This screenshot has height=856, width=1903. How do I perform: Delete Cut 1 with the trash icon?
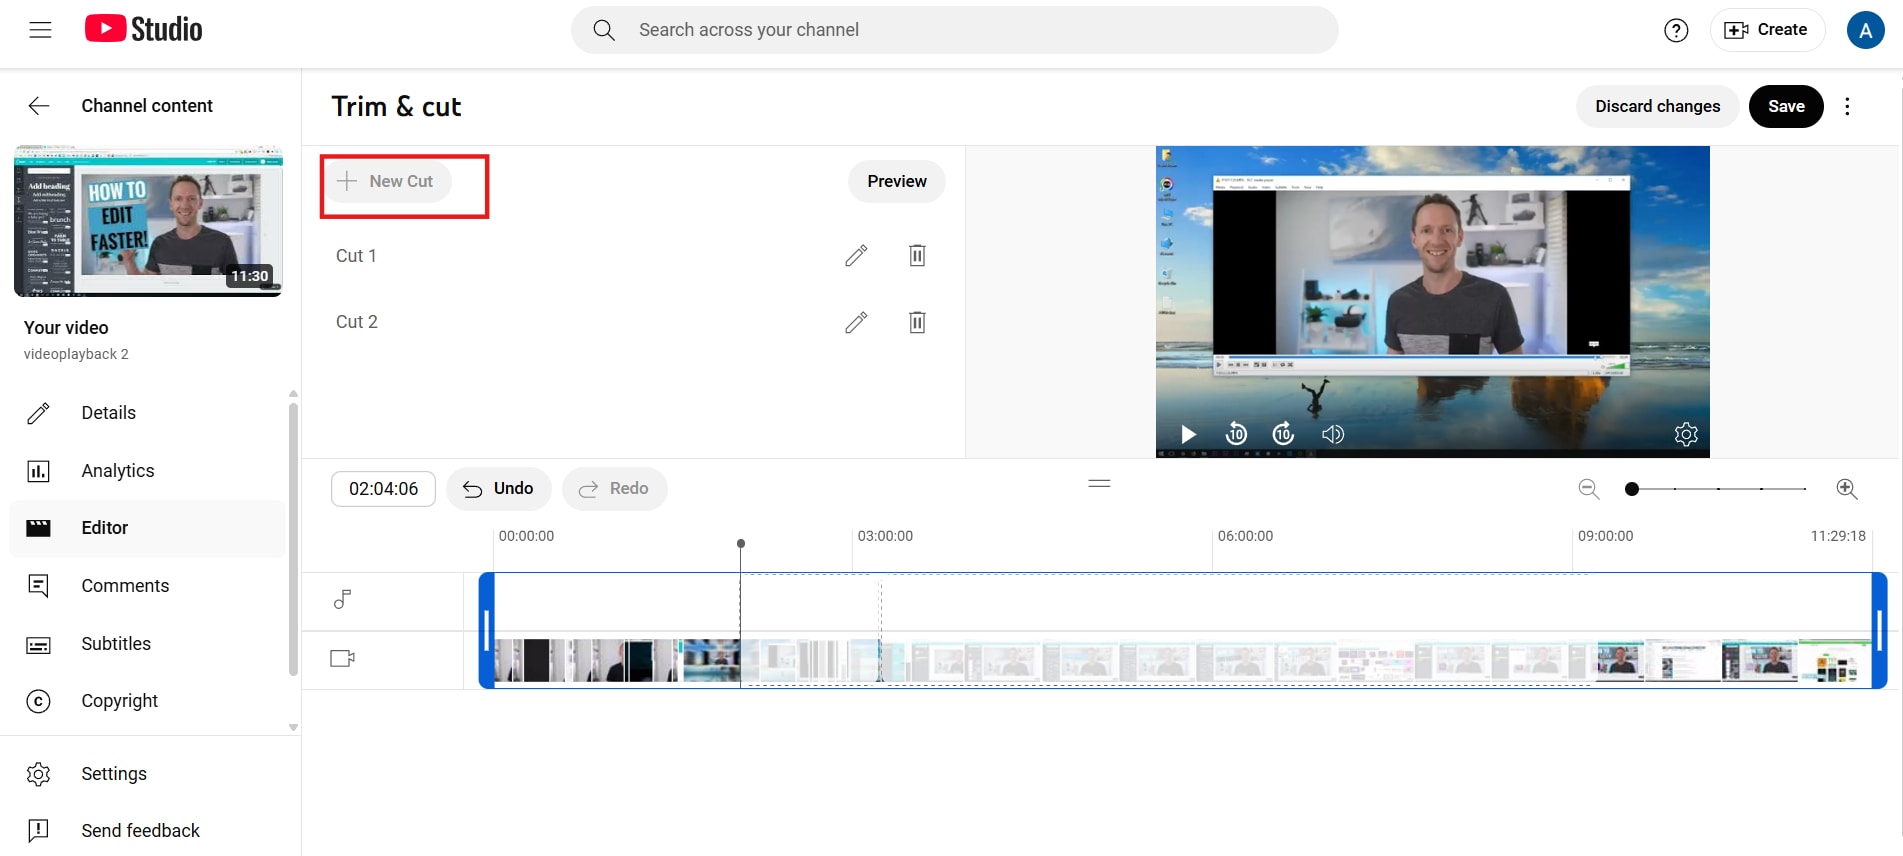917,256
